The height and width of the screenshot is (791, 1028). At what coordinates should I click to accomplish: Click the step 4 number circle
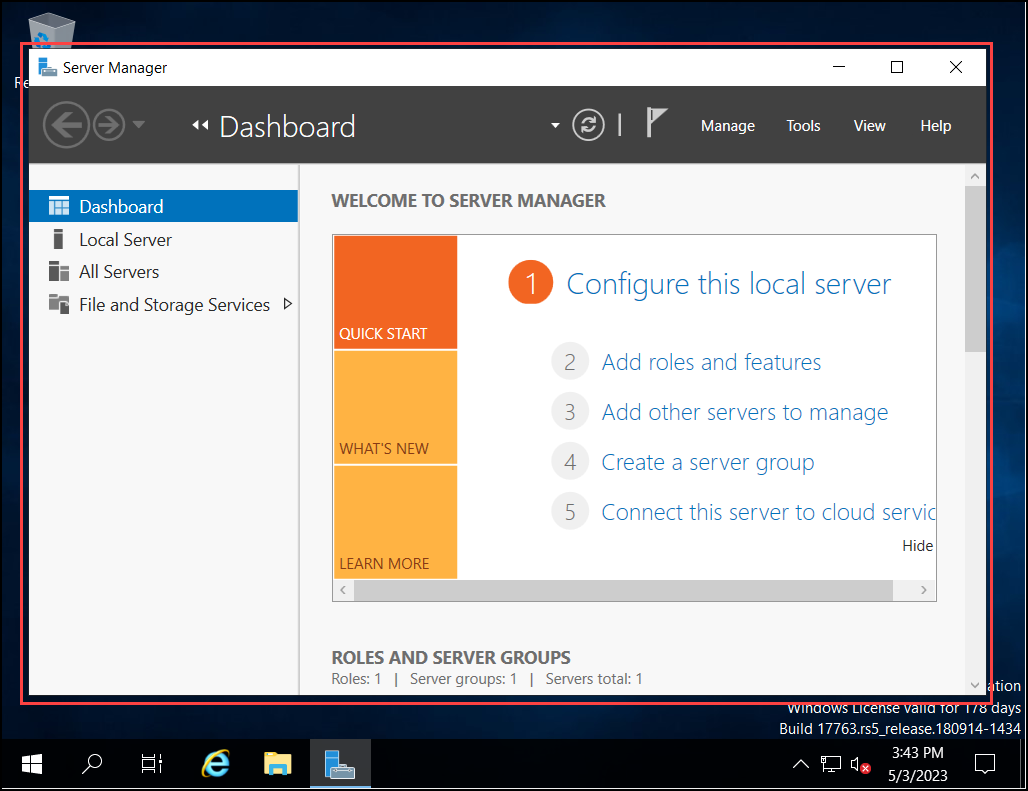click(570, 462)
